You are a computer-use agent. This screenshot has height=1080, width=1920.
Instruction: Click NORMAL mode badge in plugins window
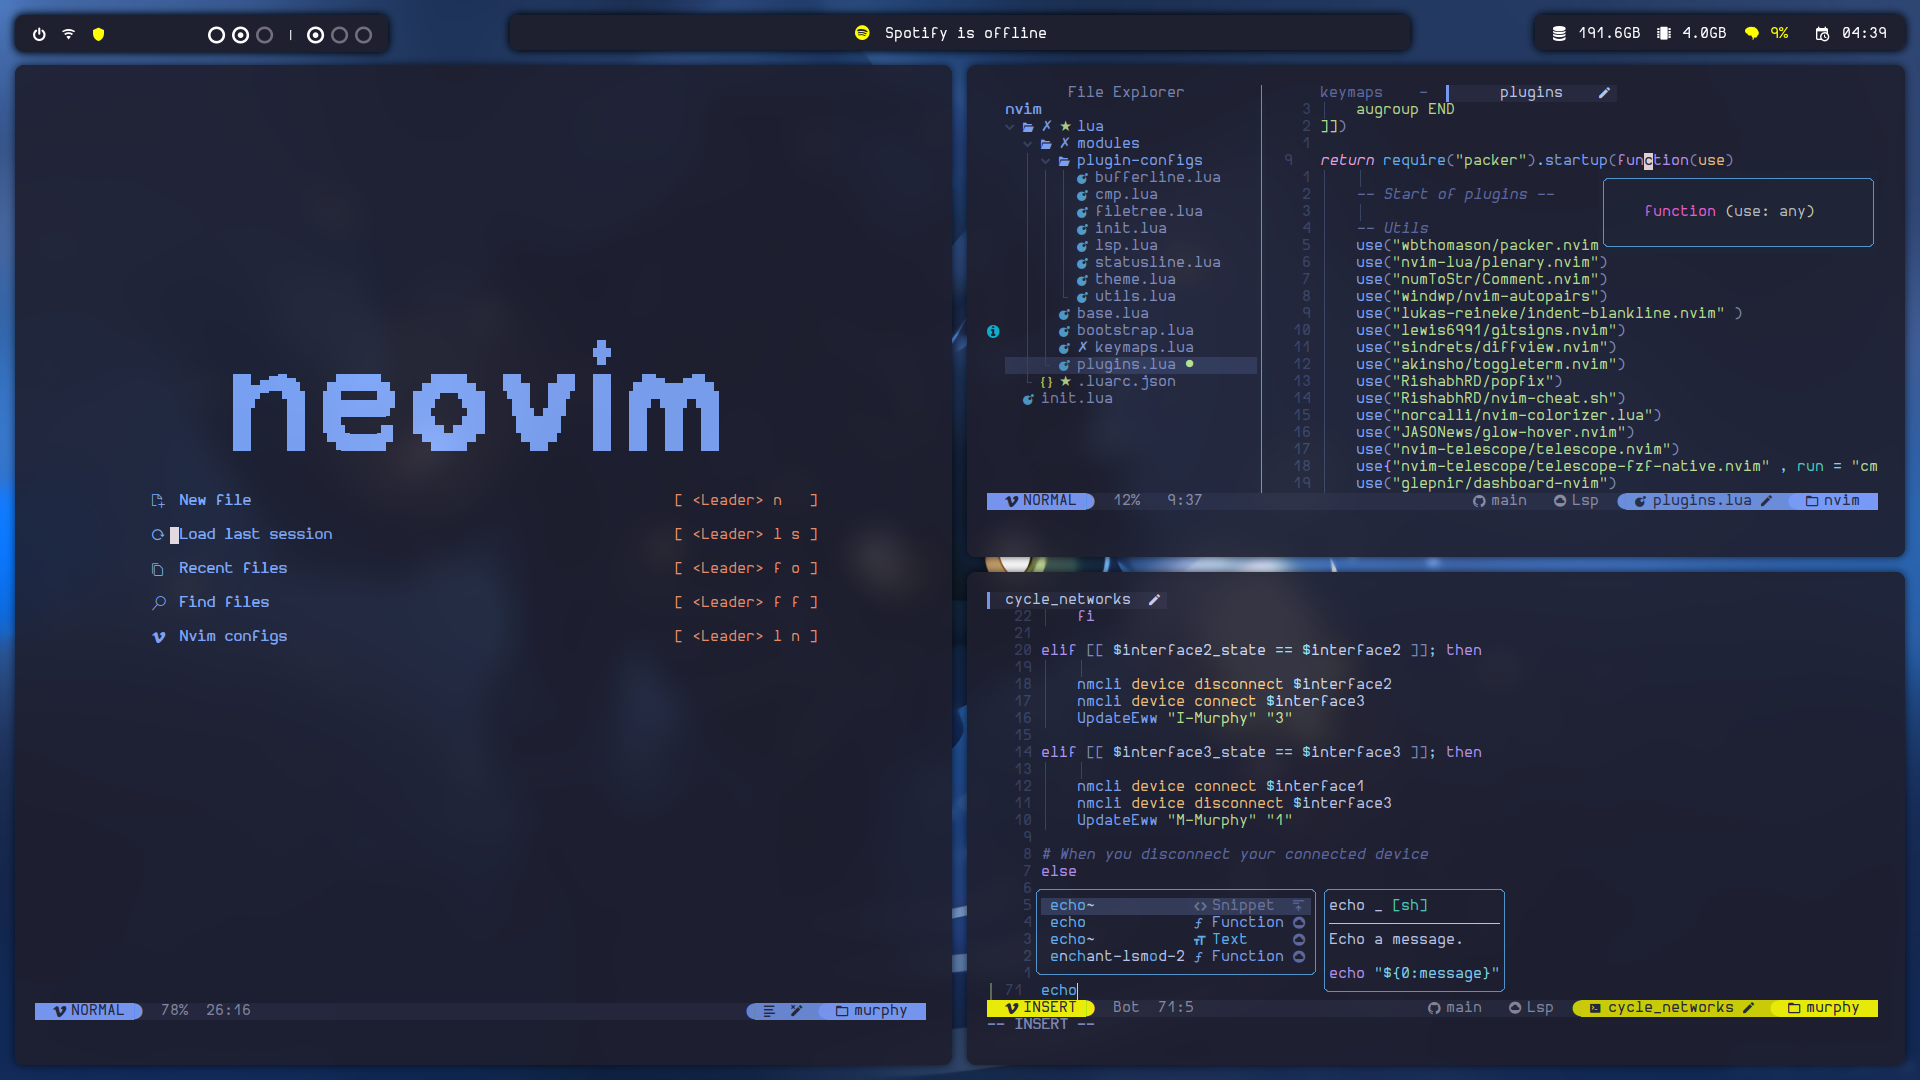coord(1040,500)
